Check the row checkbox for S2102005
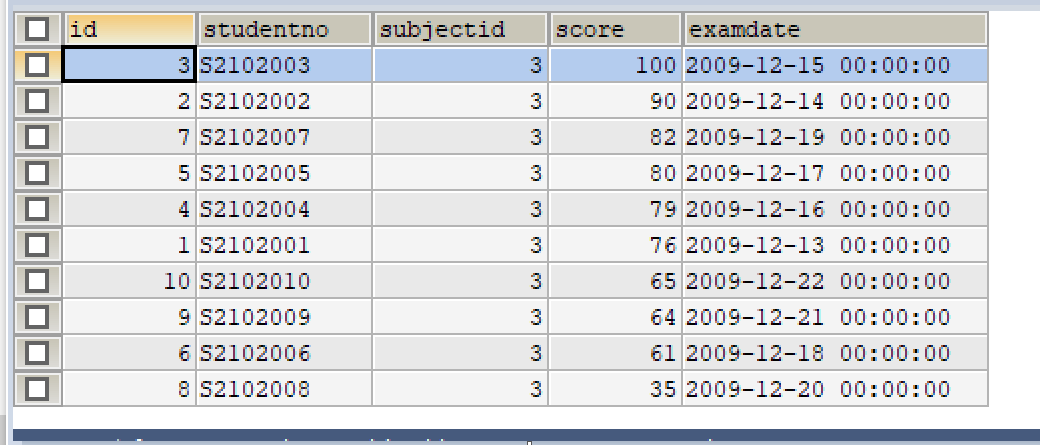Viewport: 1040px width, 445px height. 37,173
